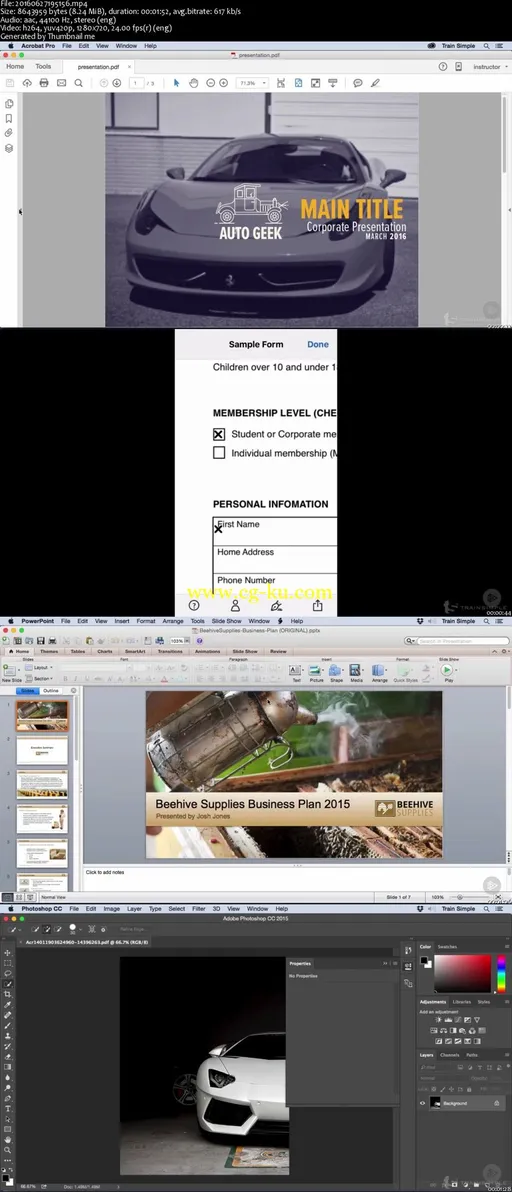
Task: Choose the arrow Selection tool in Acrobat
Action: pyautogui.click(x=176, y=83)
